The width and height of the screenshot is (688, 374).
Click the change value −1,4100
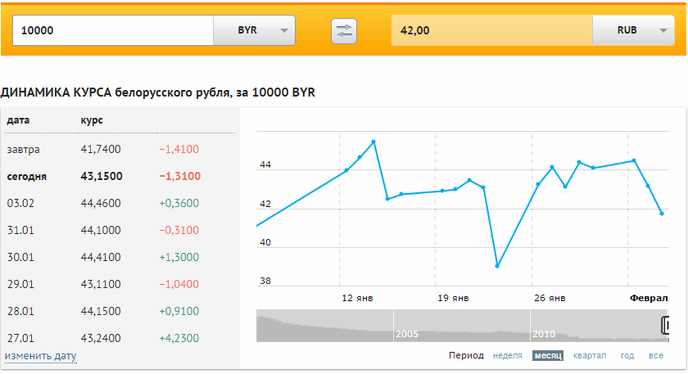tap(179, 149)
